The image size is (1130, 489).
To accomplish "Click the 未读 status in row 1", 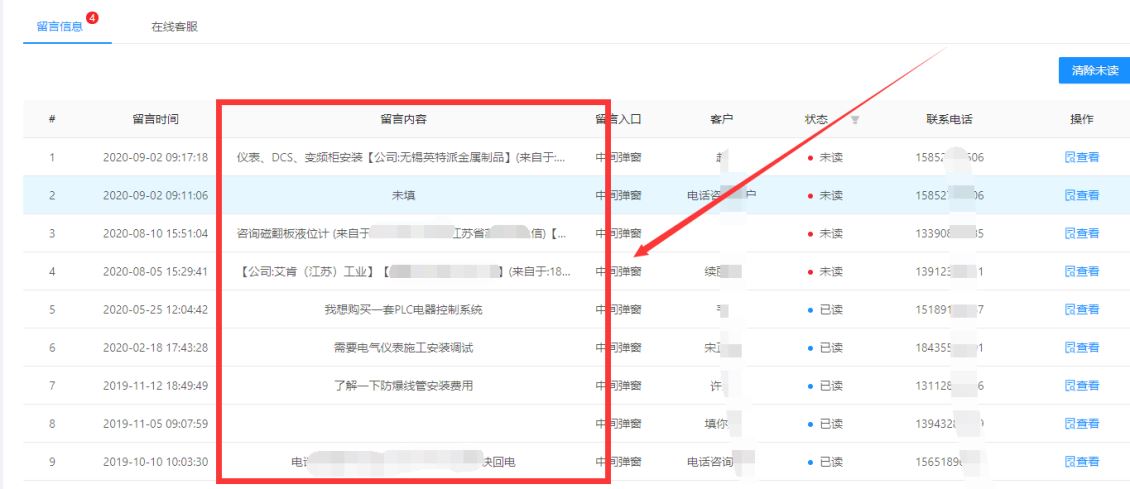I will point(830,157).
